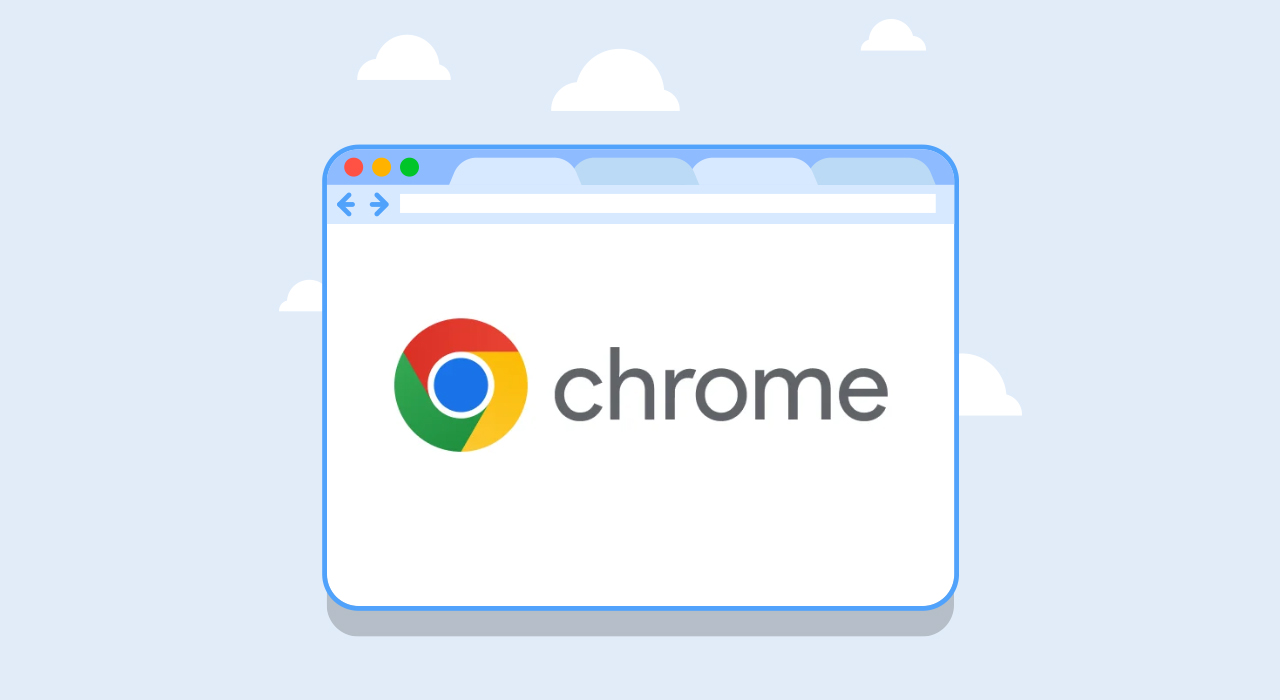Click the blue forward arrow
Viewport: 1280px width, 700px height.
click(379, 205)
